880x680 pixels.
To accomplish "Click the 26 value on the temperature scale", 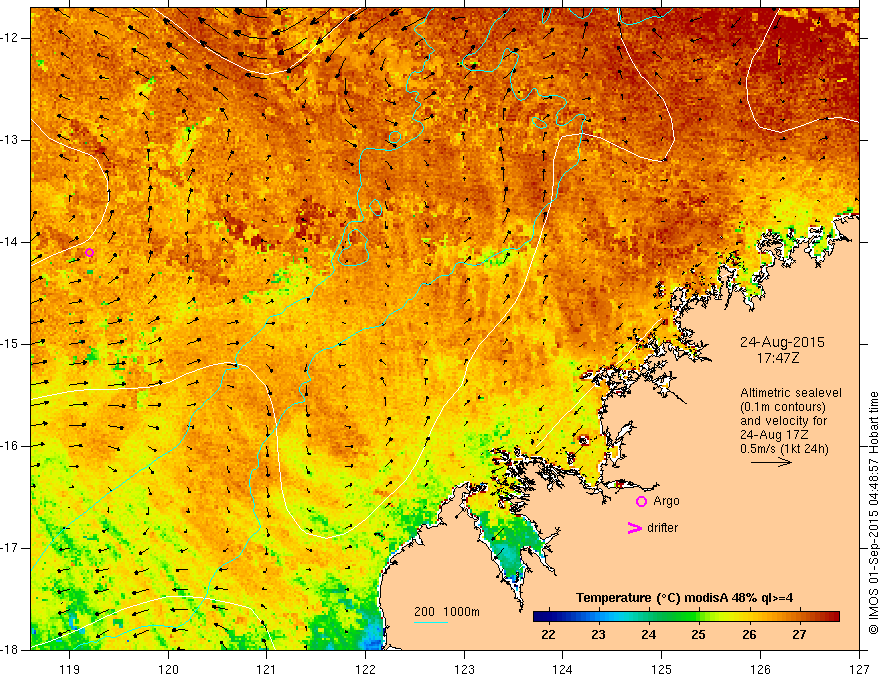I will click(x=749, y=635).
